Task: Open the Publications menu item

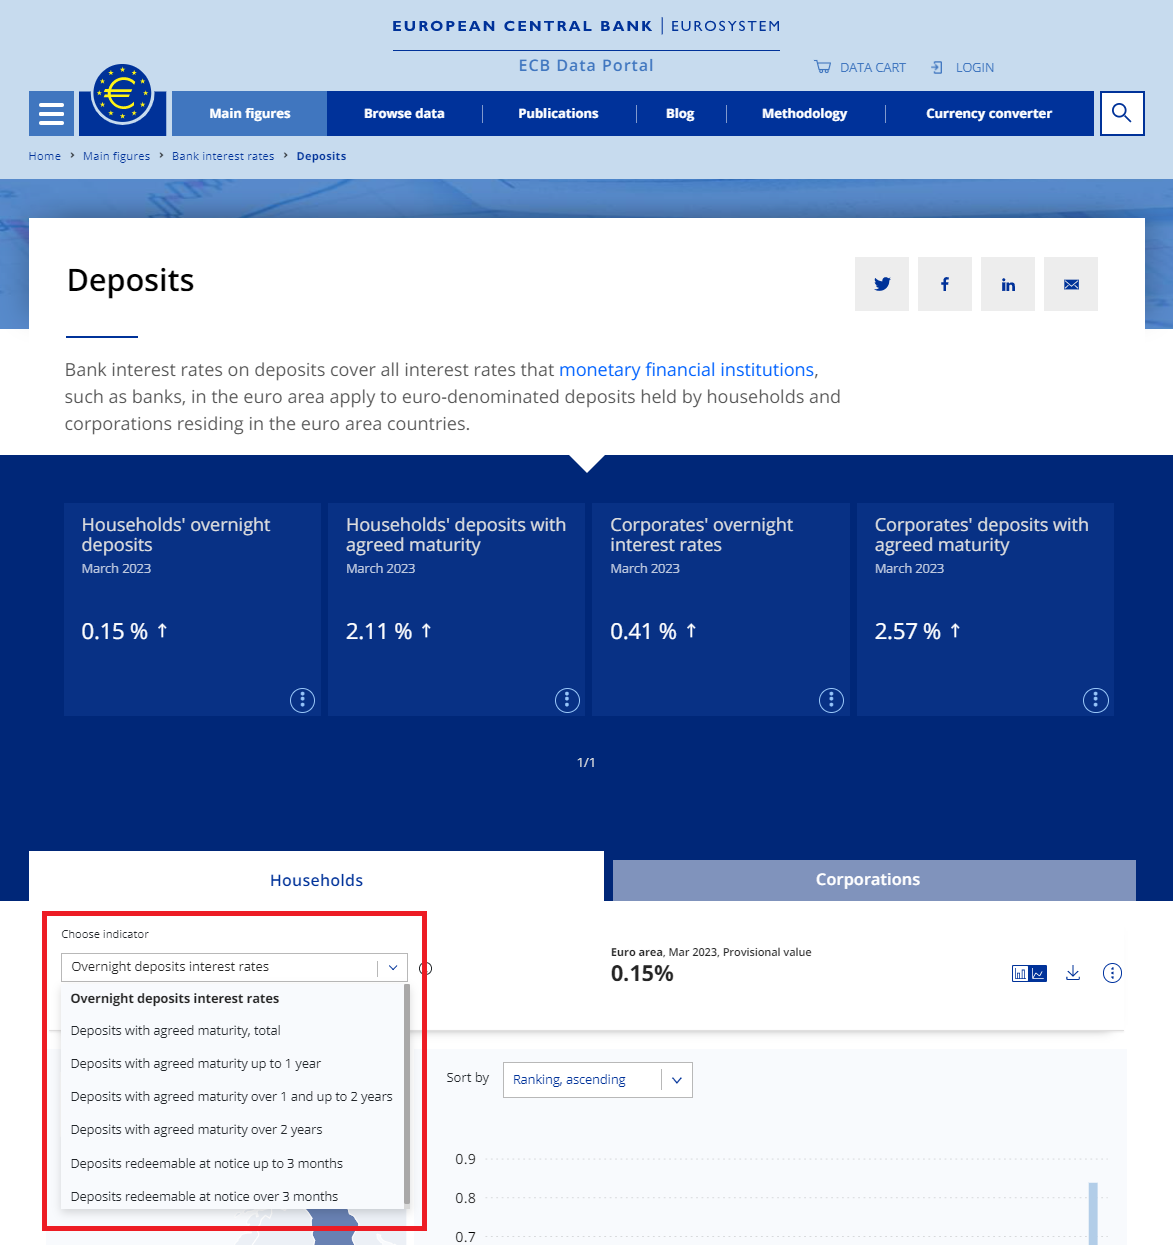Action: 558,113
